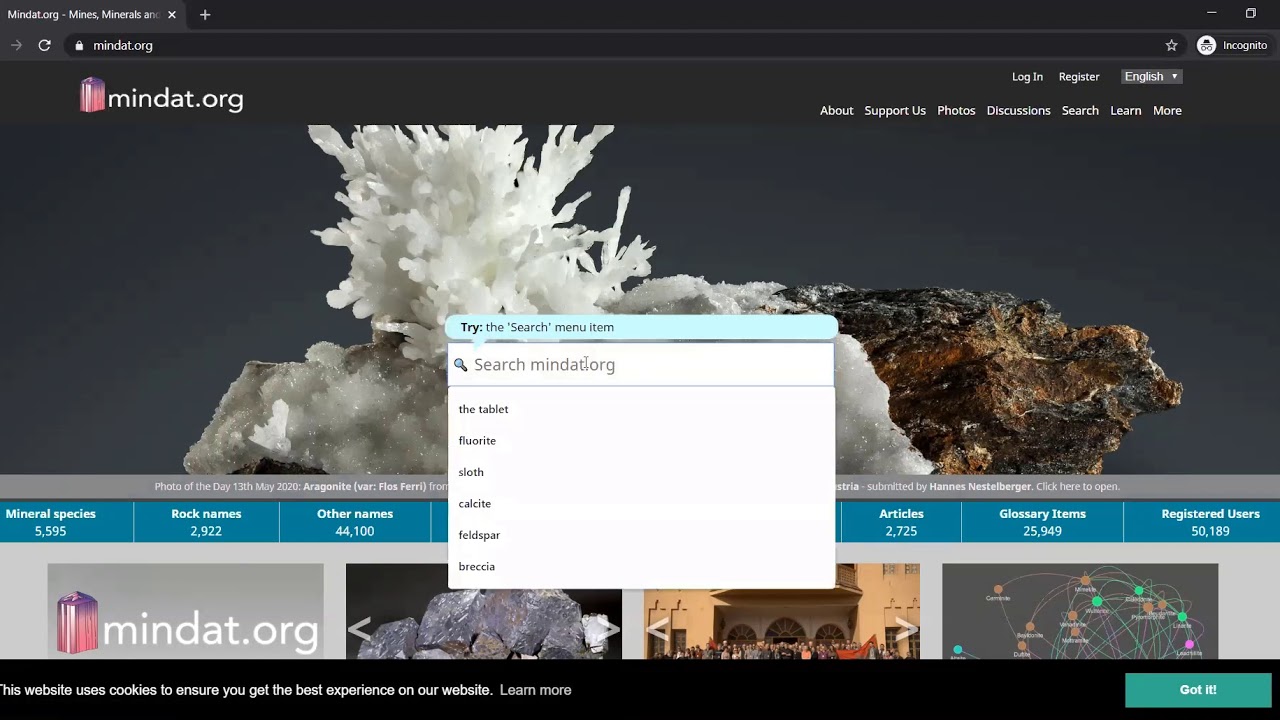Select the 'feldspar' suggestion
1280x720 pixels.
[x=641, y=535]
